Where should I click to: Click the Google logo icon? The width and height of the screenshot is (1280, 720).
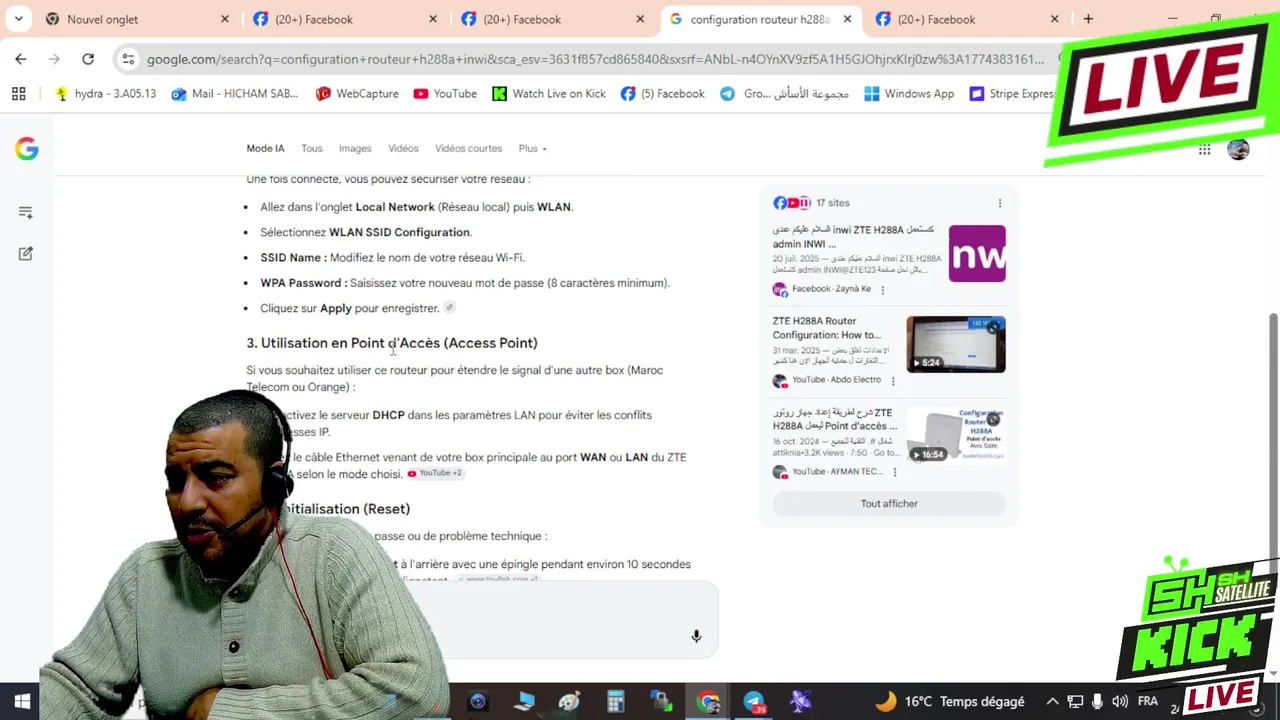click(27, 149)
